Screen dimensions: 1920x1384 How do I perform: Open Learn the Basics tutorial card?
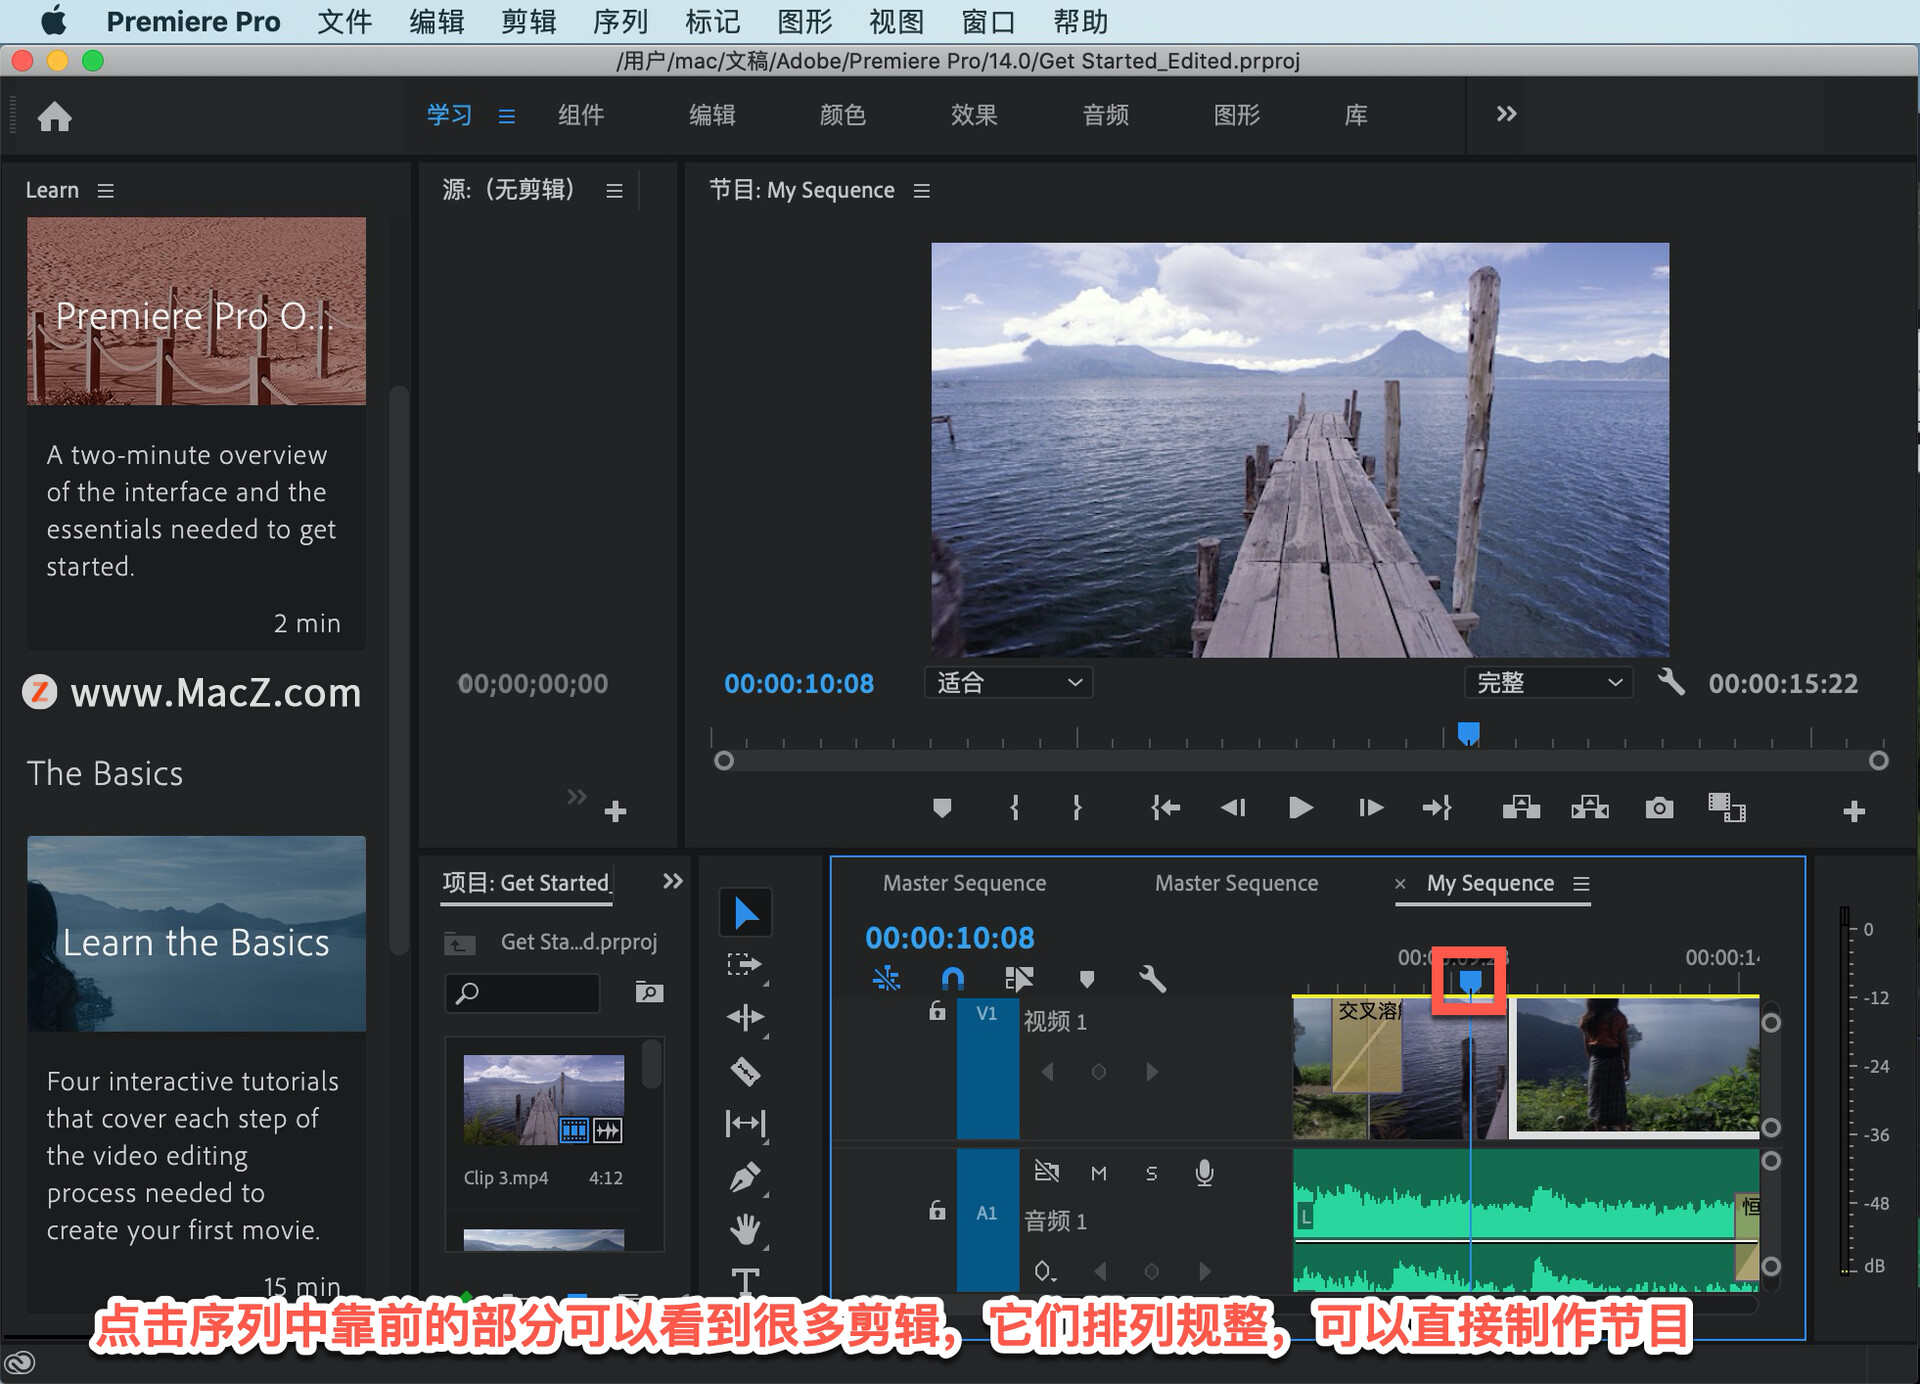[x=196, y=934]
